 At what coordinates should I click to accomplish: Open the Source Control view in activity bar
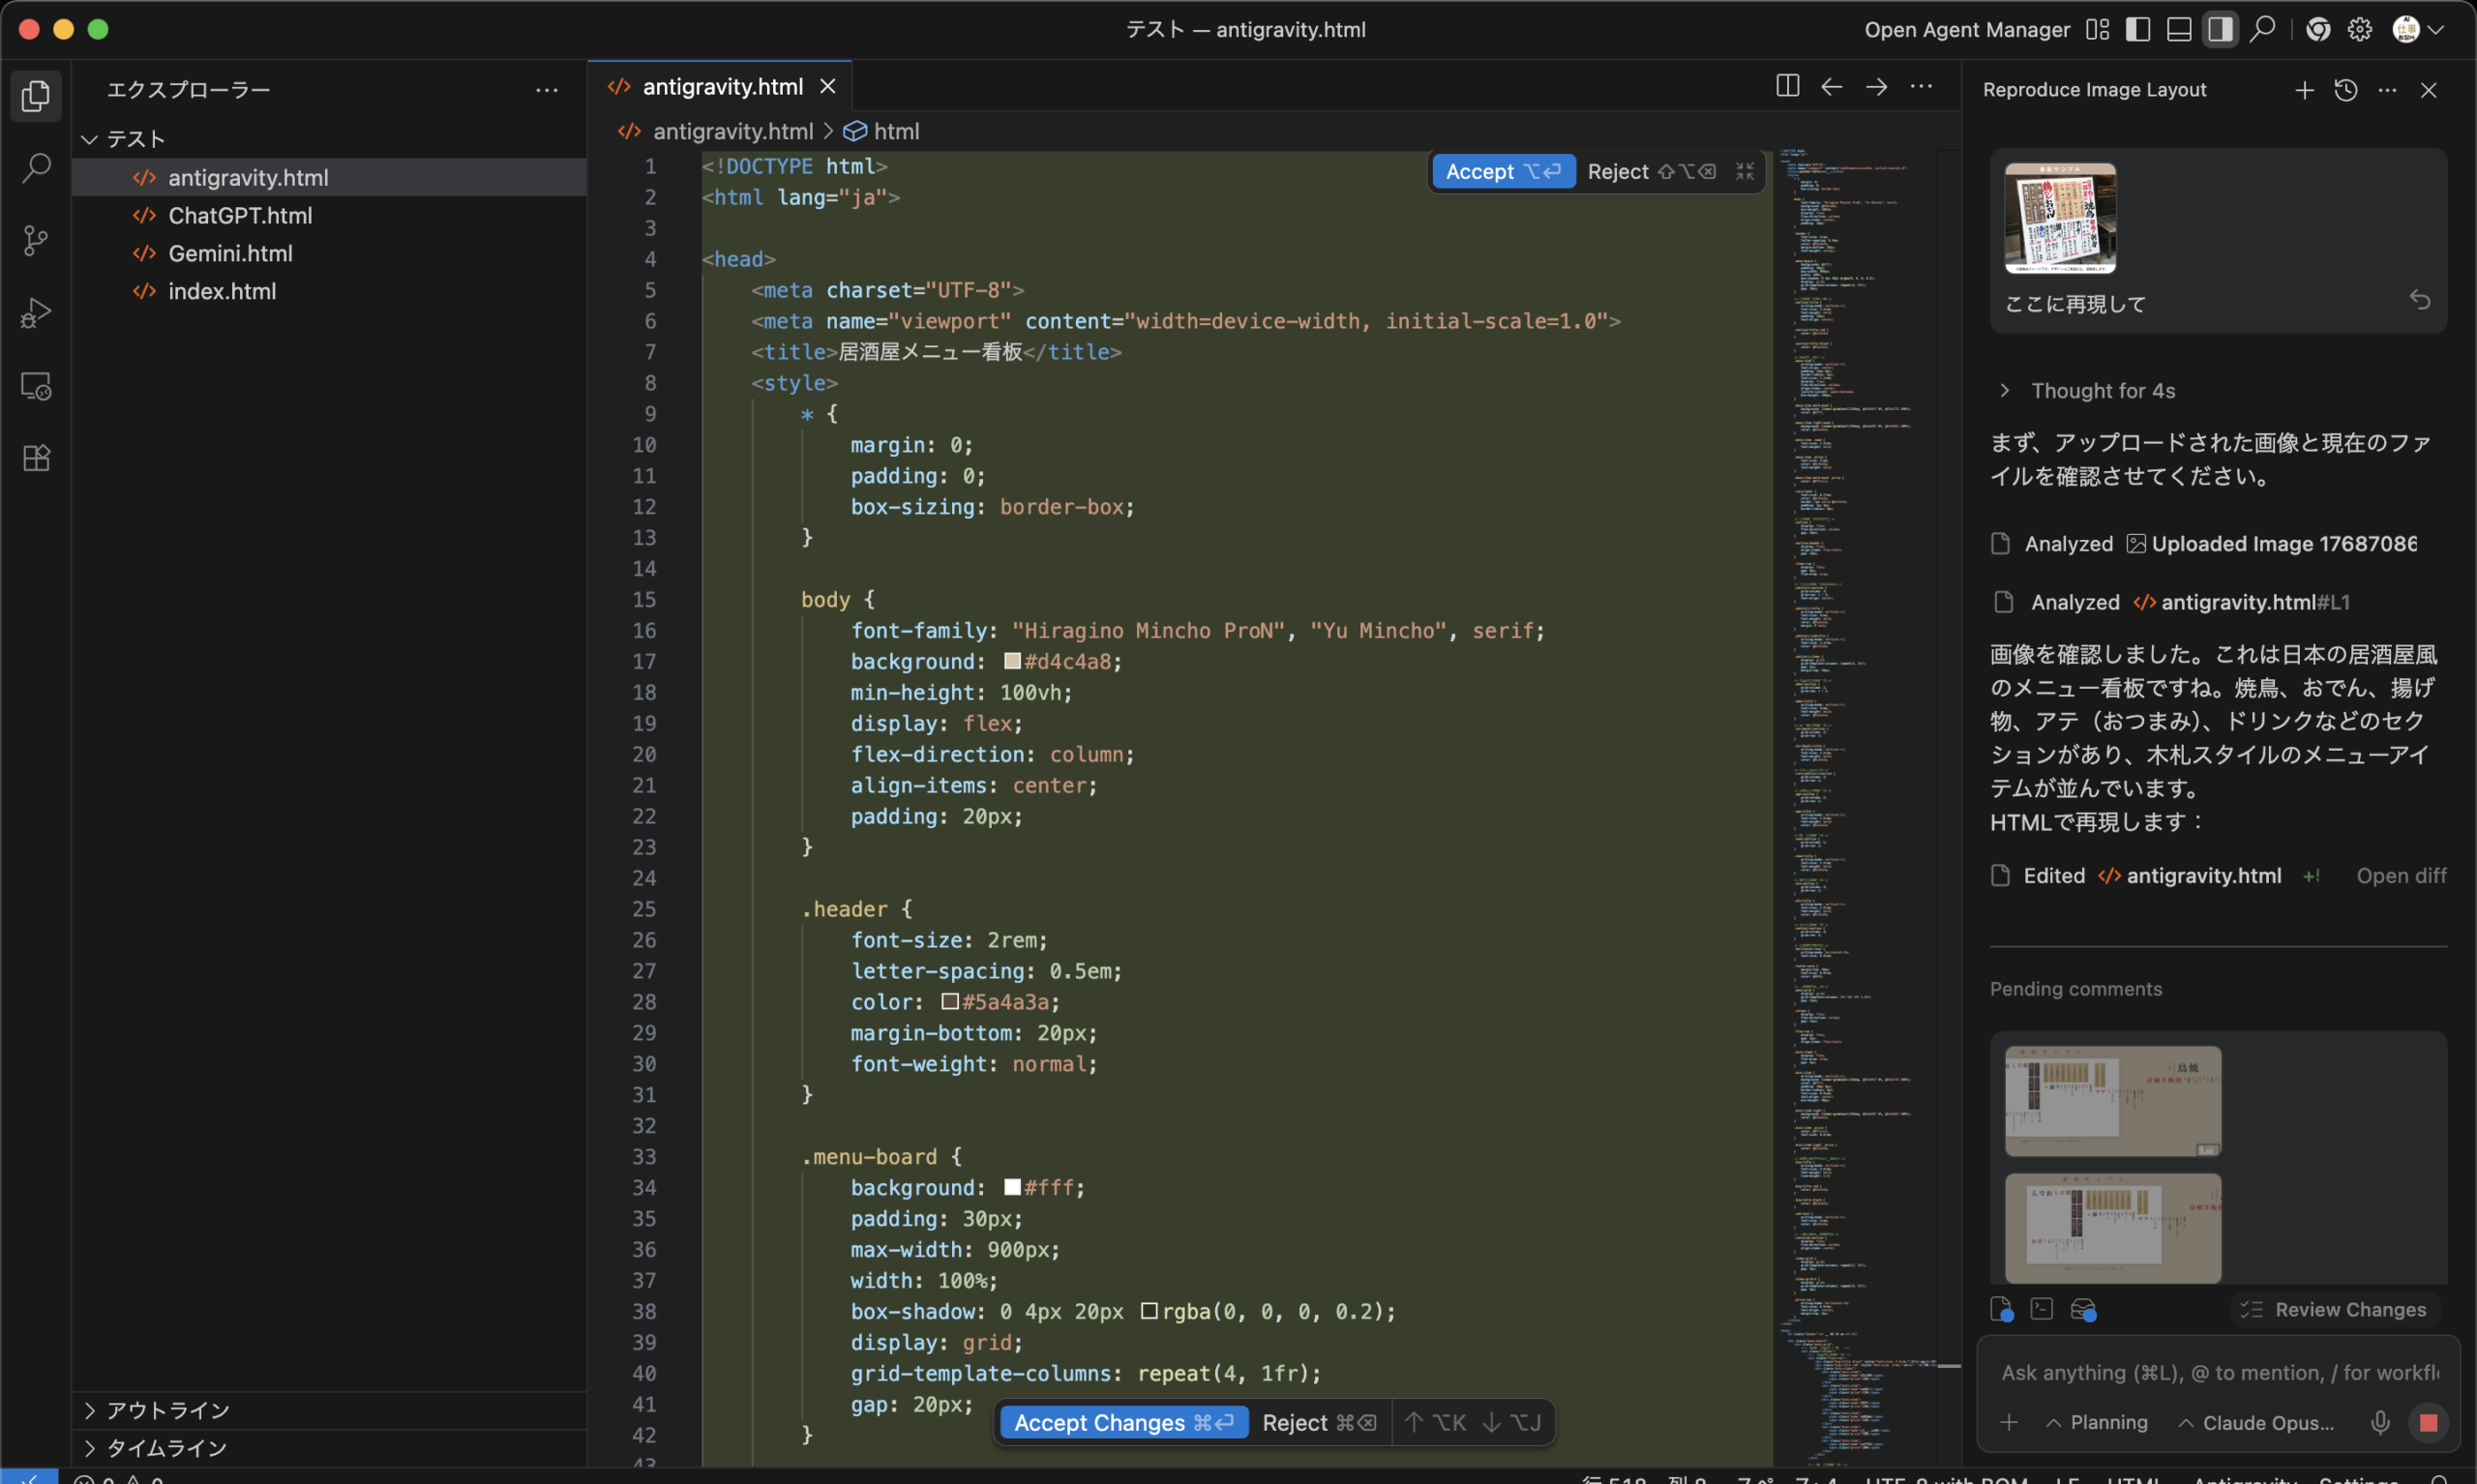36,240
